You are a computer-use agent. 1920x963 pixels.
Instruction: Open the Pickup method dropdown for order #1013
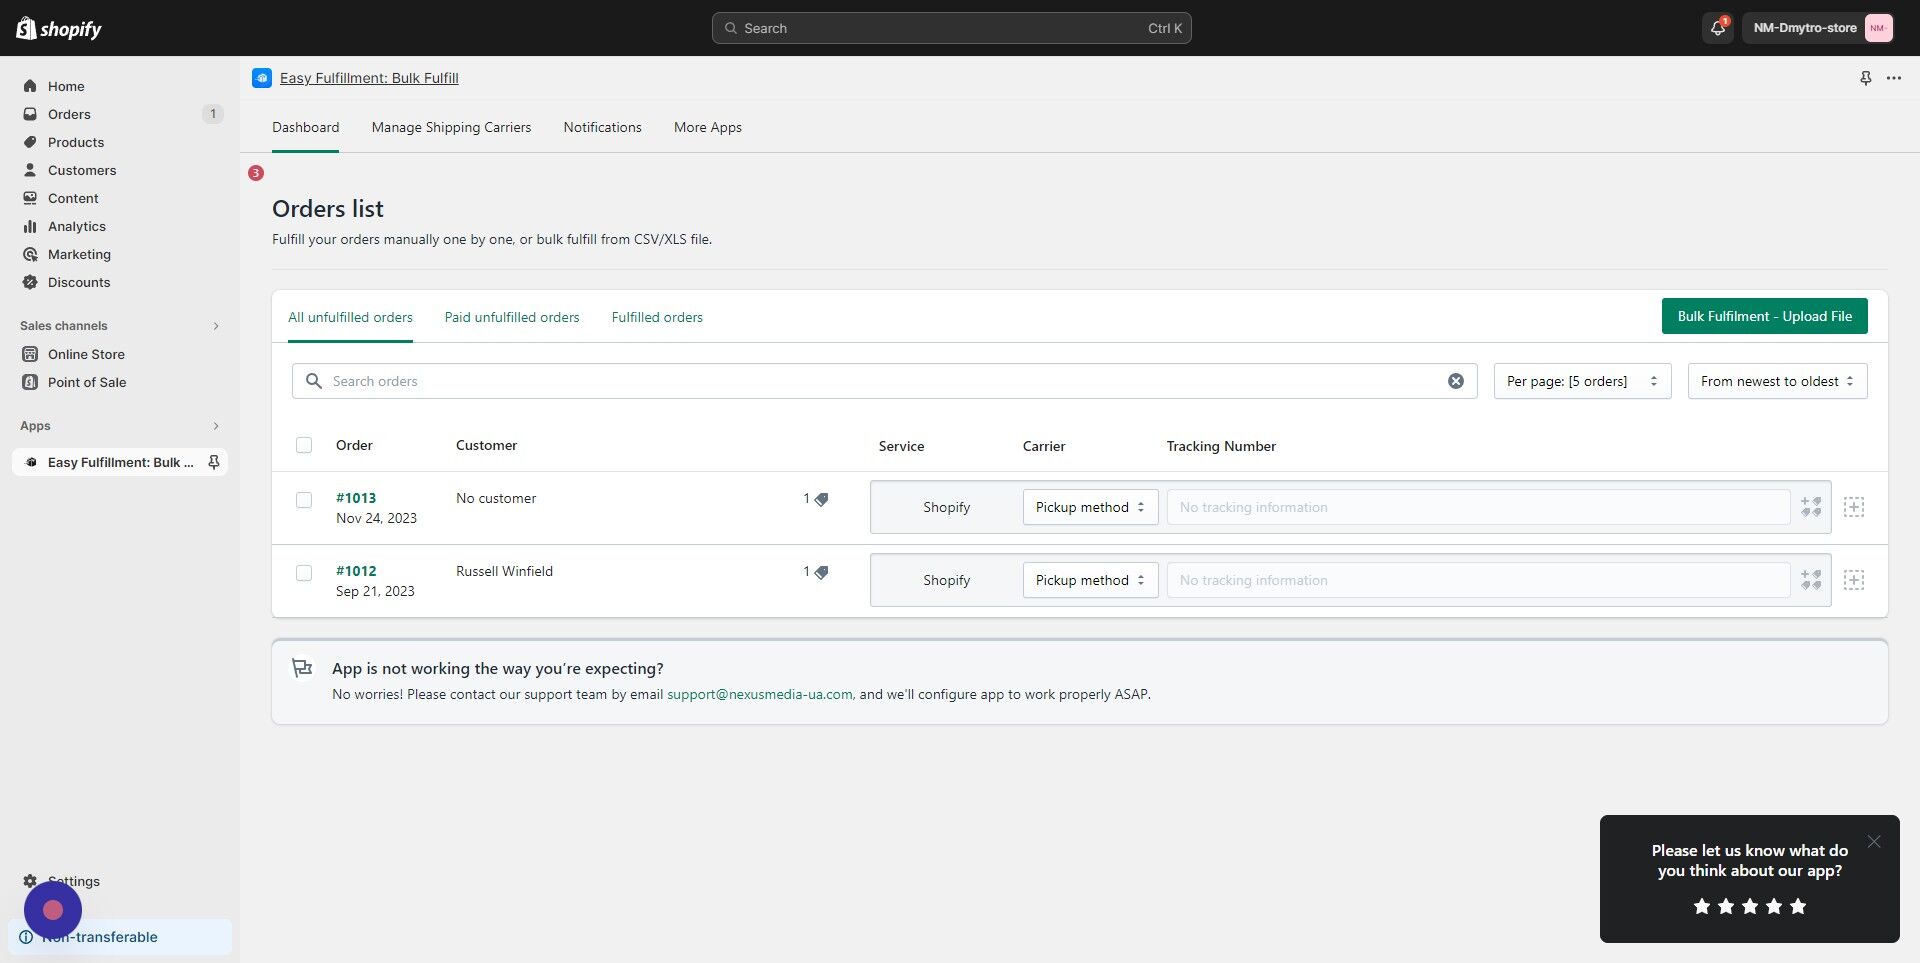point(1089,507)
